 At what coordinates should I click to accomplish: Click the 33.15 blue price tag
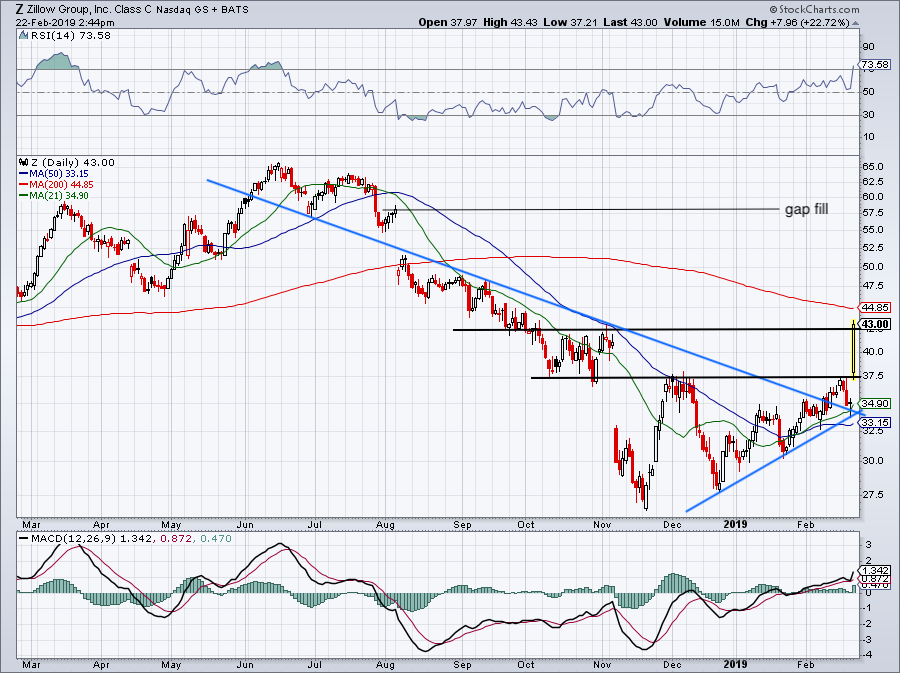pos(875,422)
